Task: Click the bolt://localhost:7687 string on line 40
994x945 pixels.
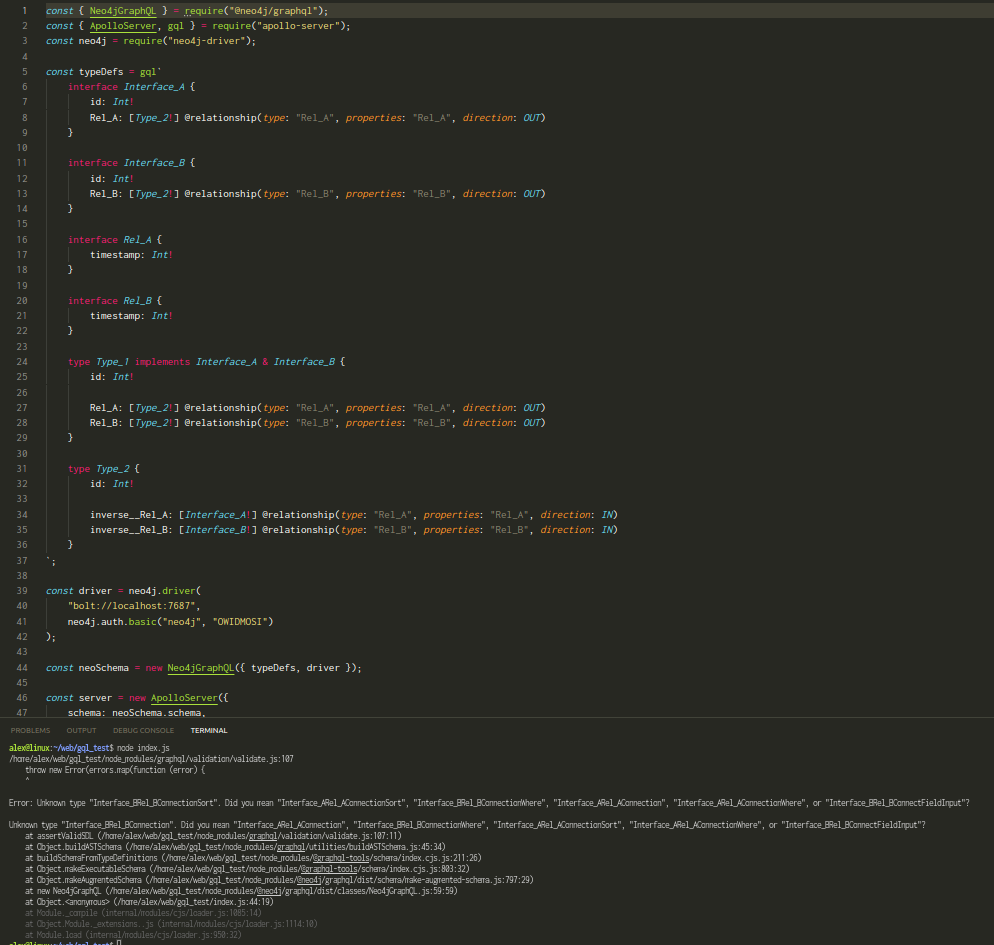Action: [x=135, y=606]
